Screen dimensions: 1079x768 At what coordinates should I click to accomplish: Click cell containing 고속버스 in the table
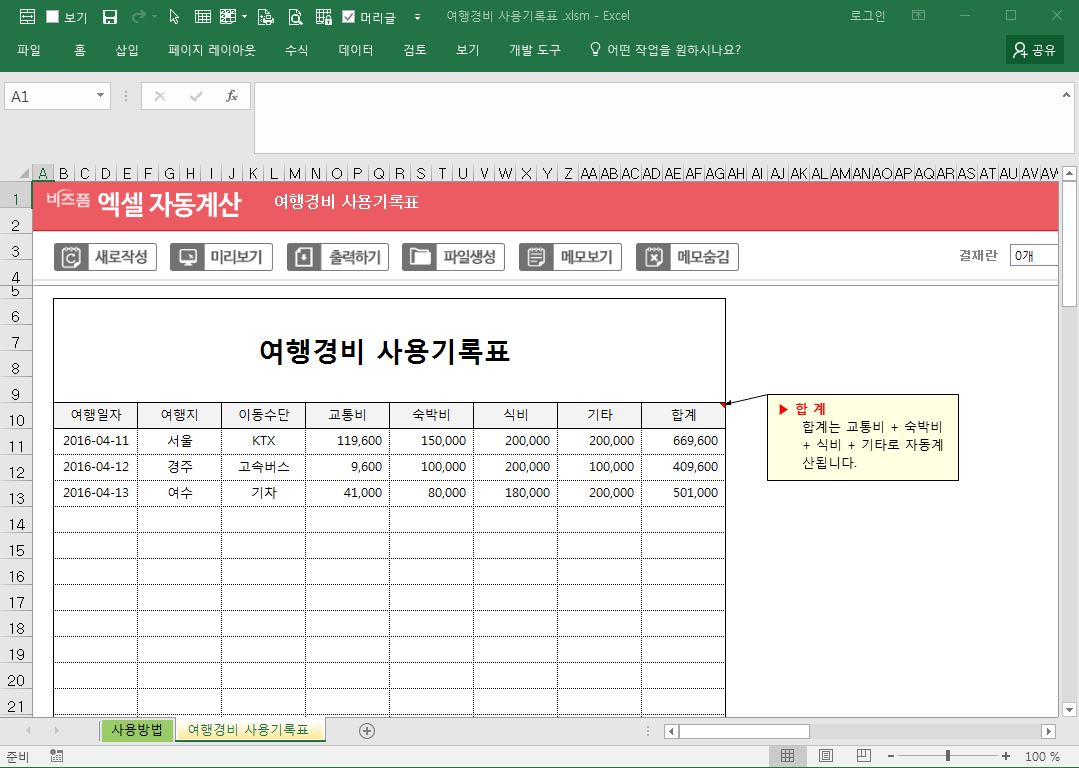pos(263,467)
